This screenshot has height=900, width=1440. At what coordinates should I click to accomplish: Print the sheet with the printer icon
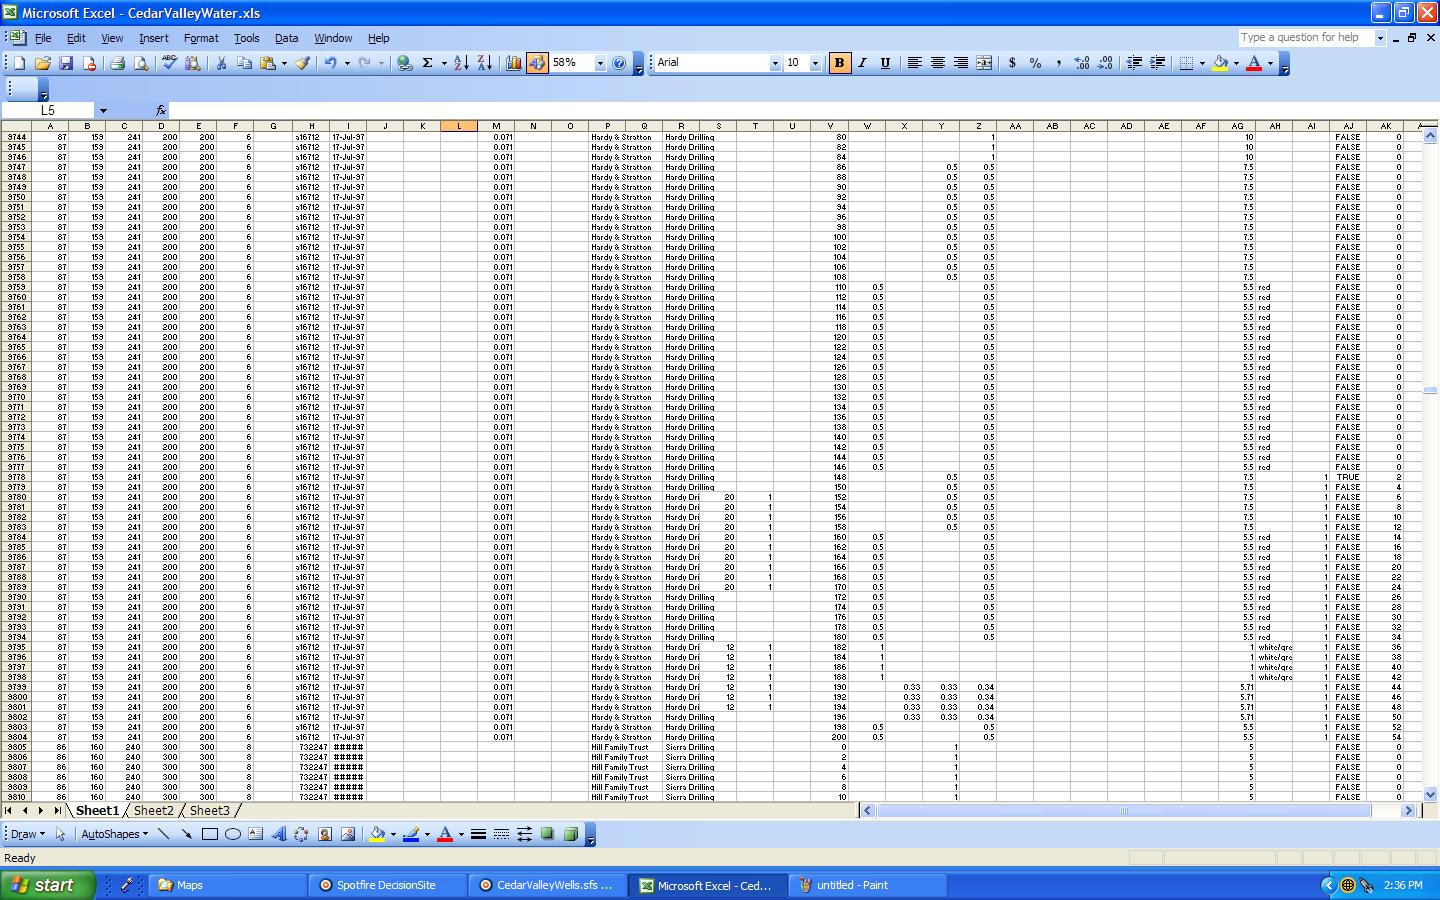coord(117,63)
